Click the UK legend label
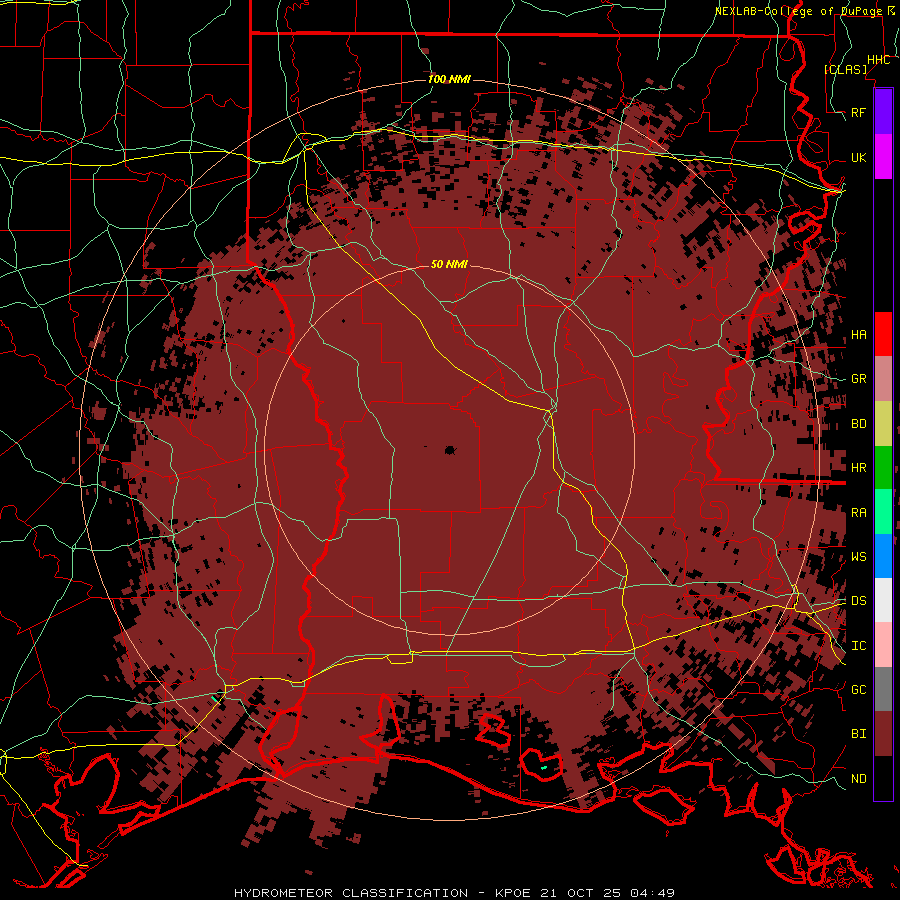Image resolution: width=900 pixels, height=900 pixels. [859, 158]
